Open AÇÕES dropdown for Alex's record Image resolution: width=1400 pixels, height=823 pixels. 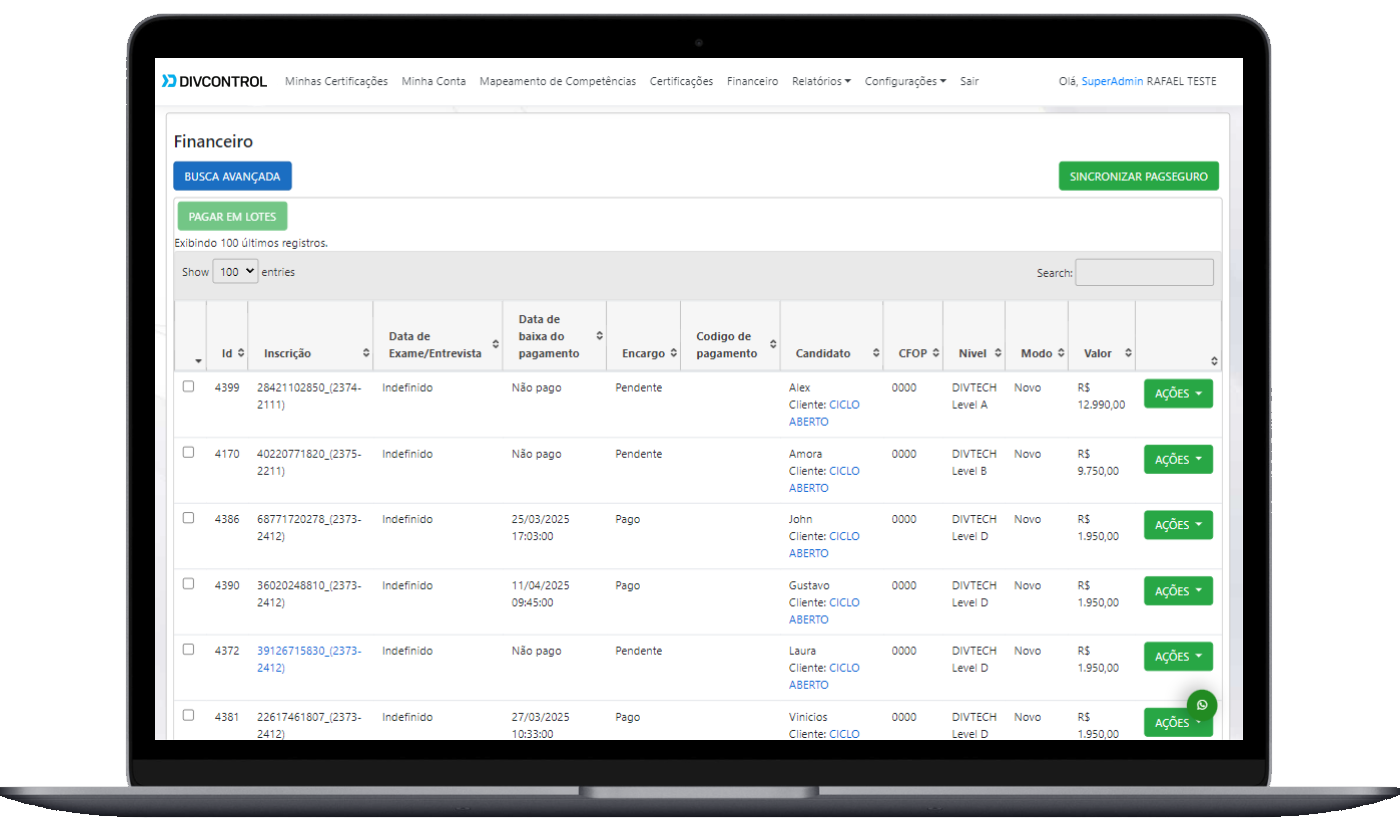(1178, 394)
